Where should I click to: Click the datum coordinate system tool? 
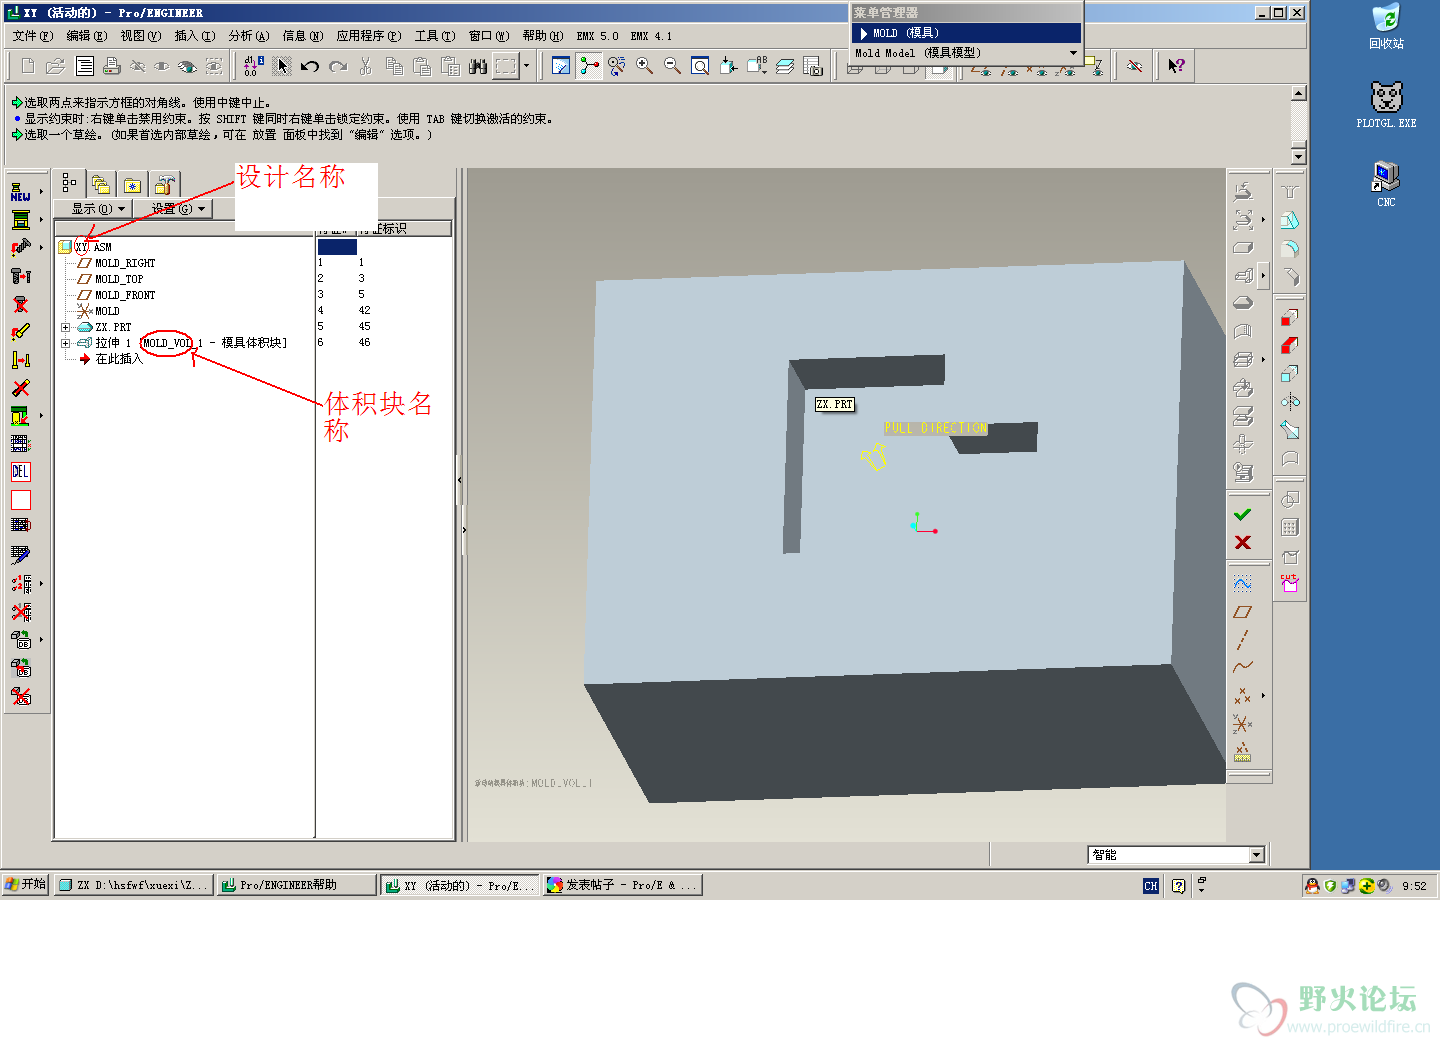tap(1243, 723)
